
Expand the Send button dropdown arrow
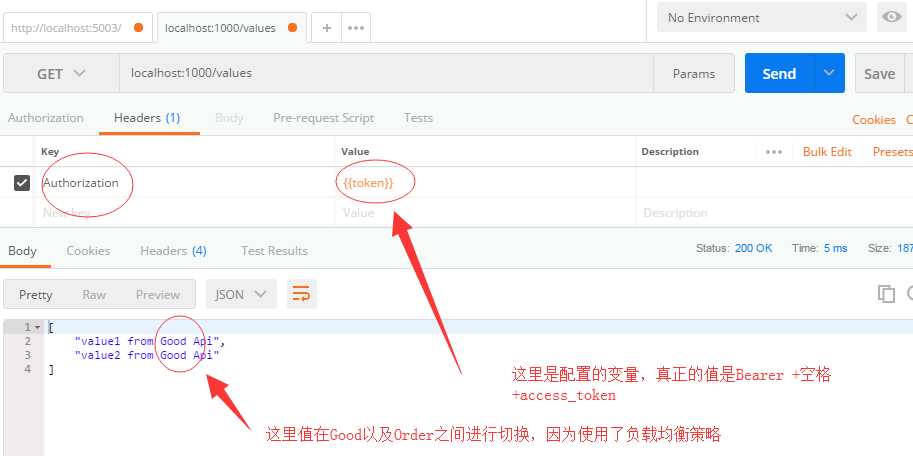[829, 73]
